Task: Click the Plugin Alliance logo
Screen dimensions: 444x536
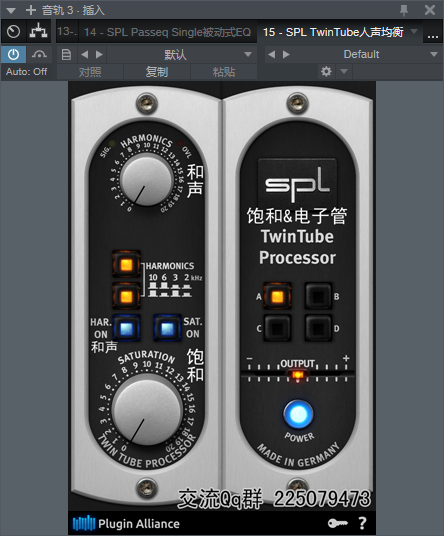Action: coord(126,524)
